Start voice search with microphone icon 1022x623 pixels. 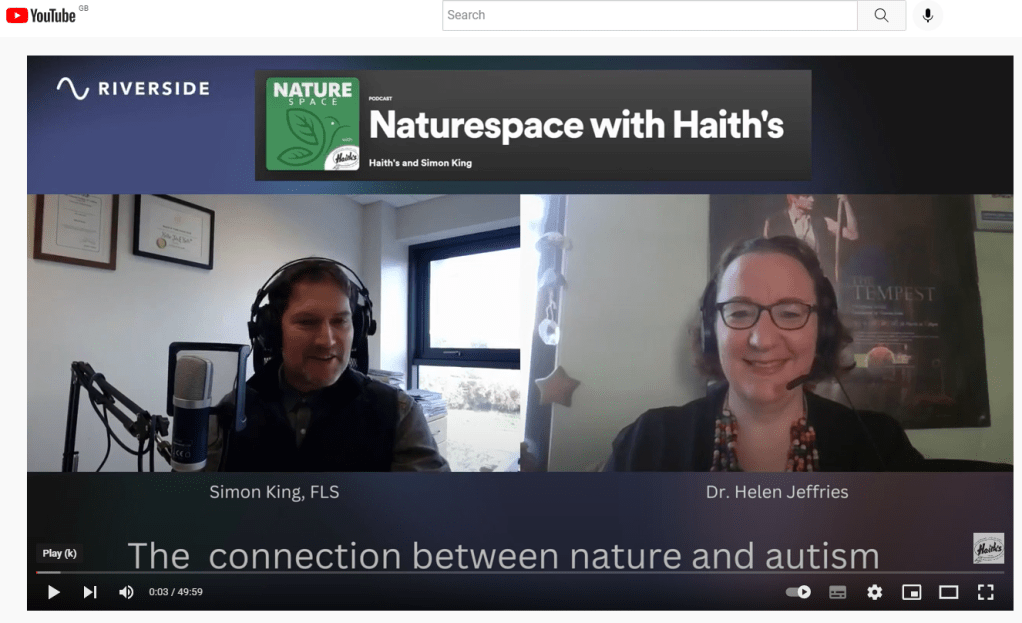click(x=928, y=15)
